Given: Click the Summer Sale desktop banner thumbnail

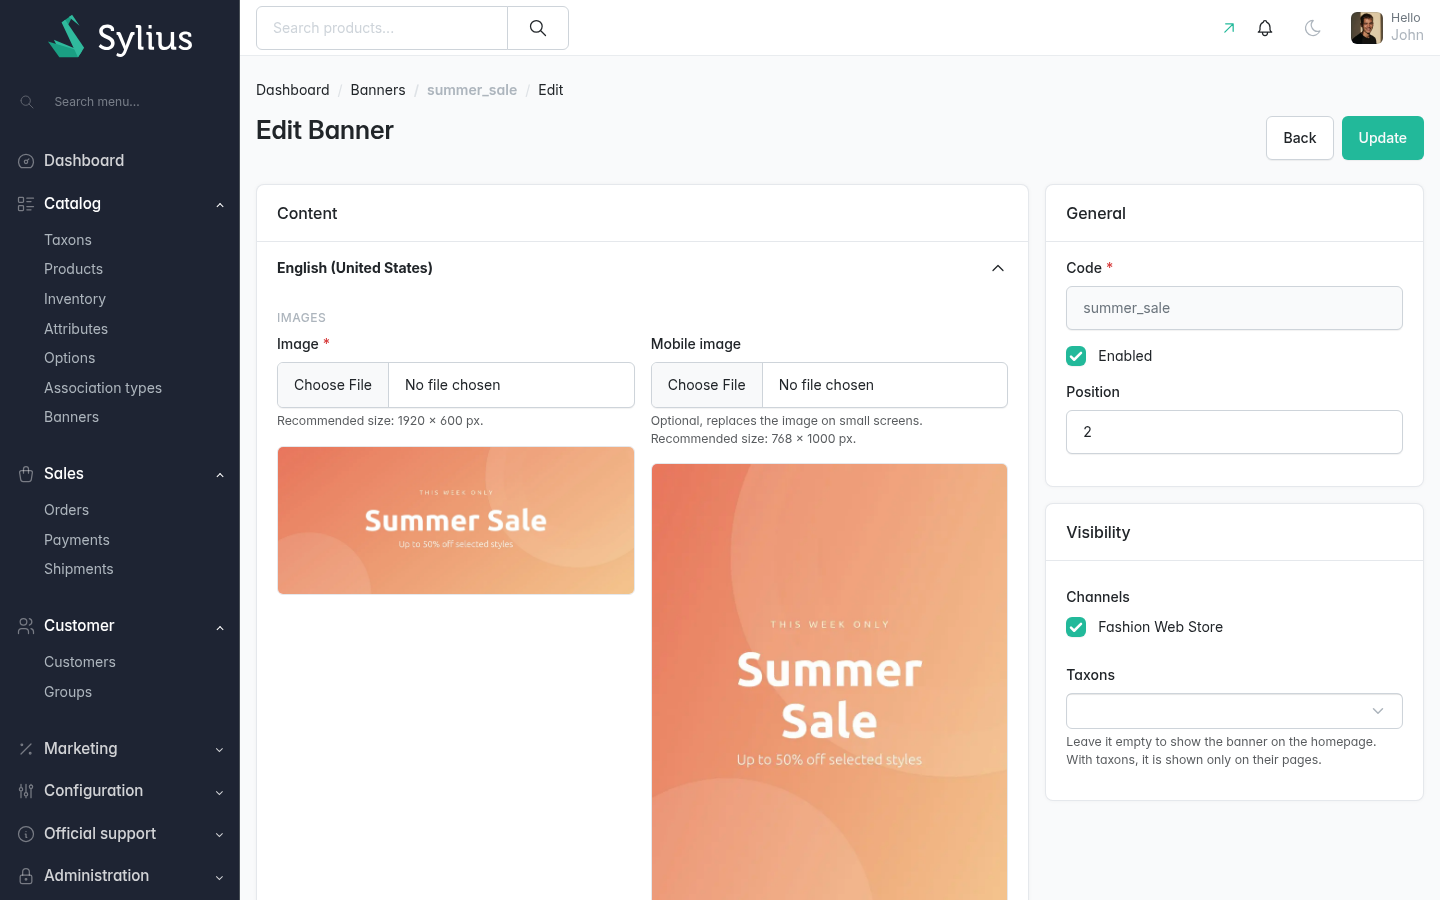Looking at the screenshot, I should pos(456,520).
